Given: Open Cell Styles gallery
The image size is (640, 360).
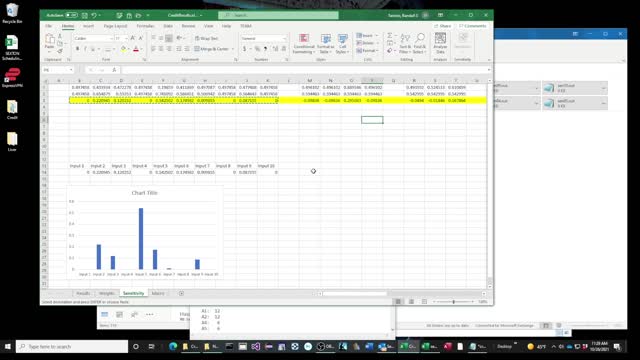Looking at the screenshot, I should tap(342, 44).
